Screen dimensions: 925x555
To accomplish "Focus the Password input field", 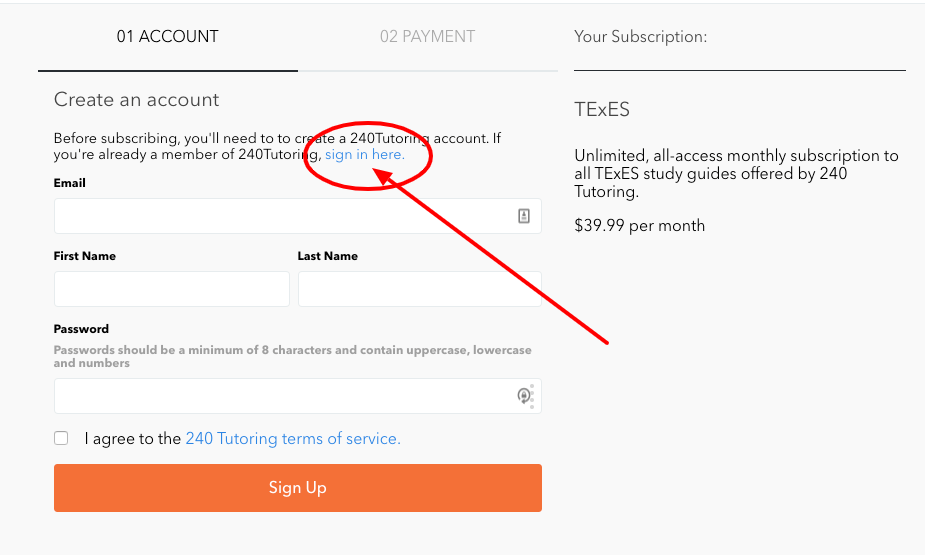I will tap(298, 396).
